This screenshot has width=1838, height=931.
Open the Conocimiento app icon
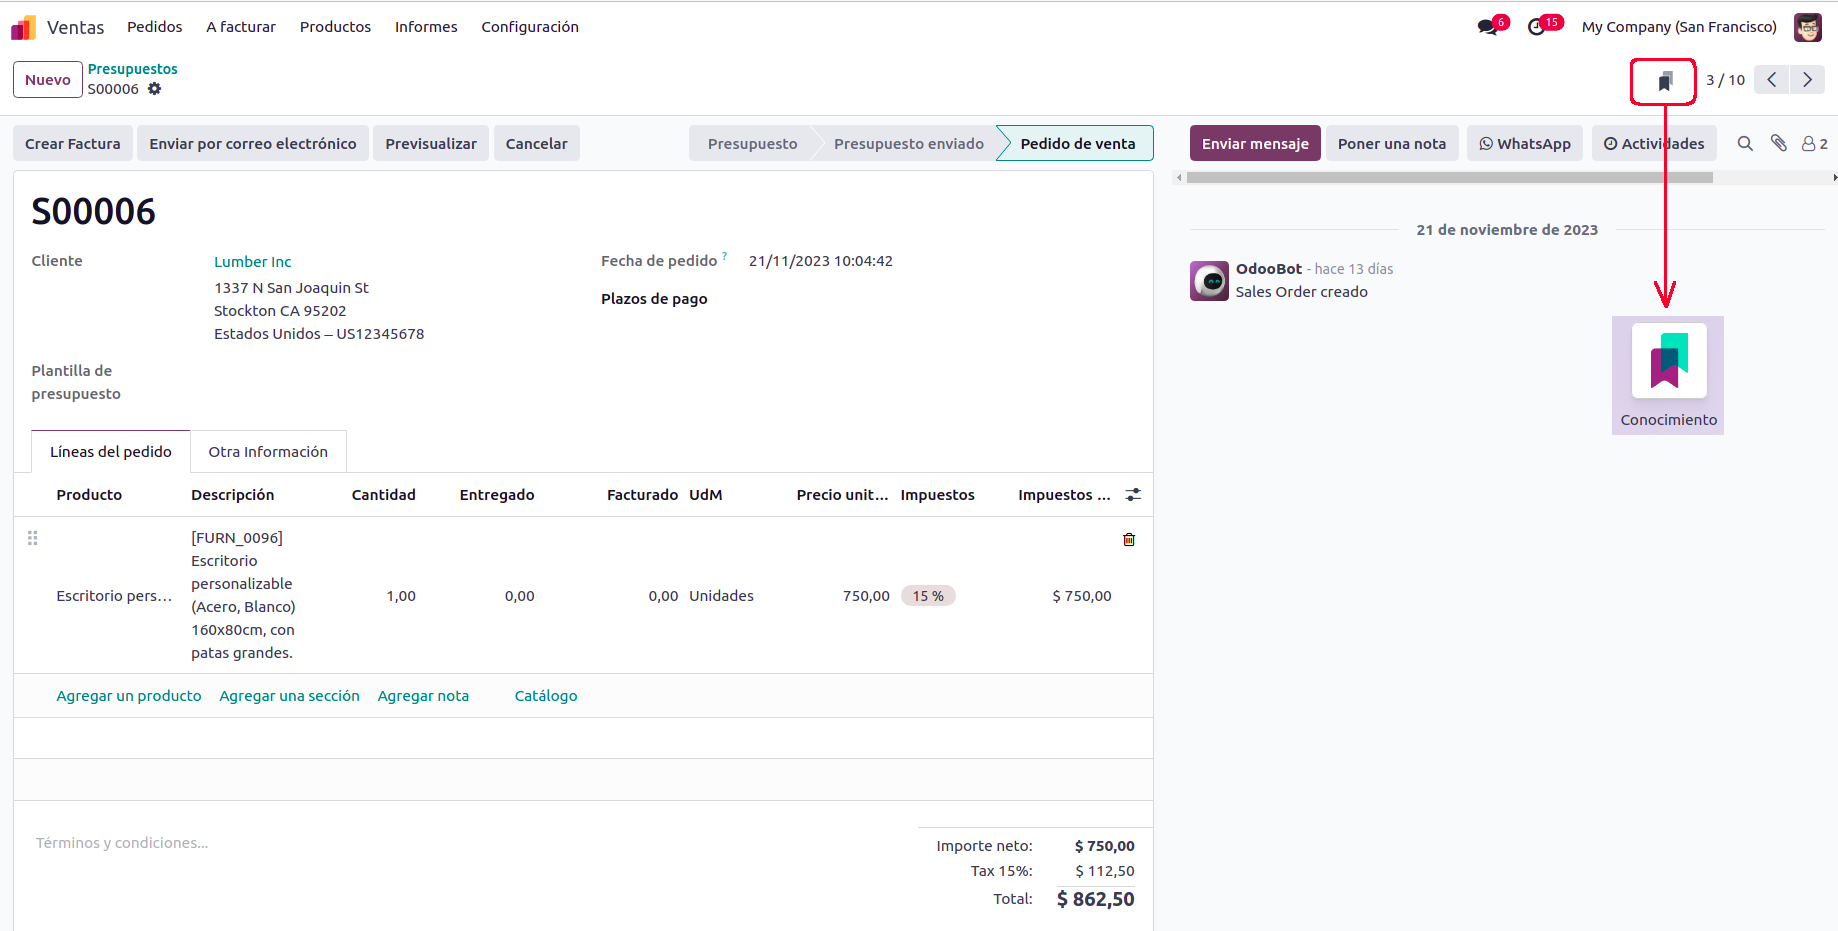tap(1668, 362)
